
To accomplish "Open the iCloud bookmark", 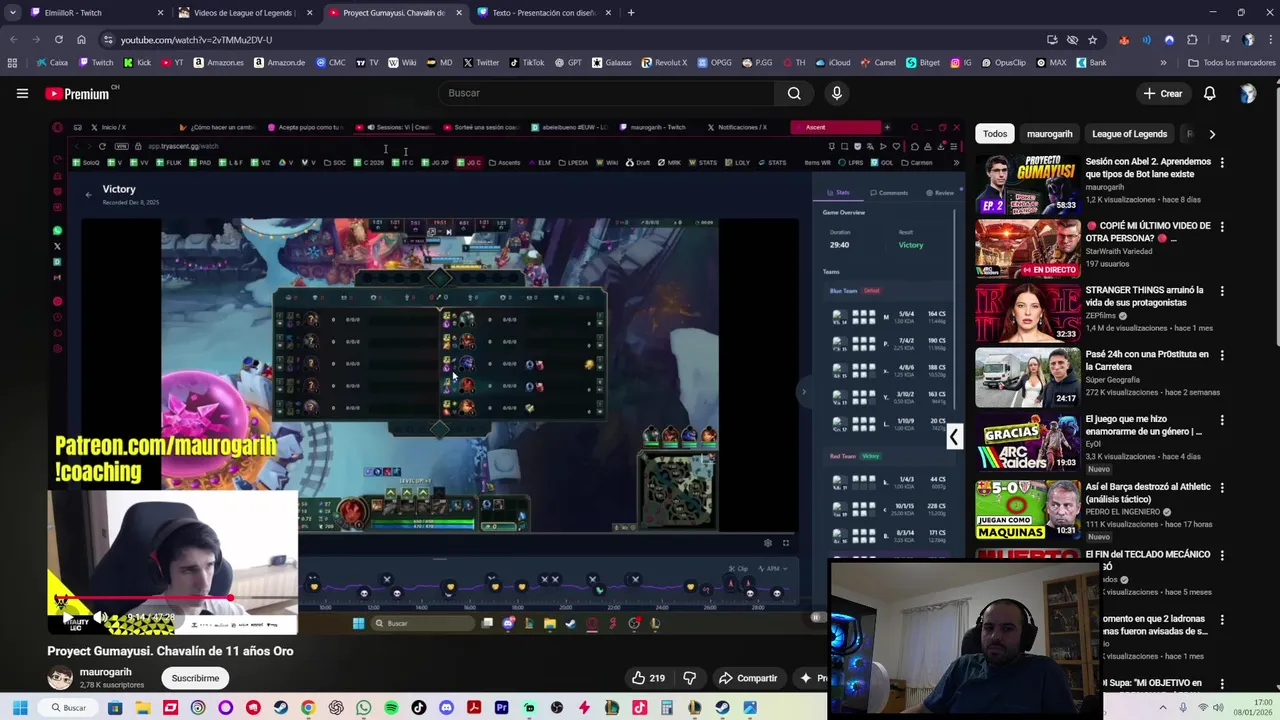I will pyautogui.click(x=833, y=62).
